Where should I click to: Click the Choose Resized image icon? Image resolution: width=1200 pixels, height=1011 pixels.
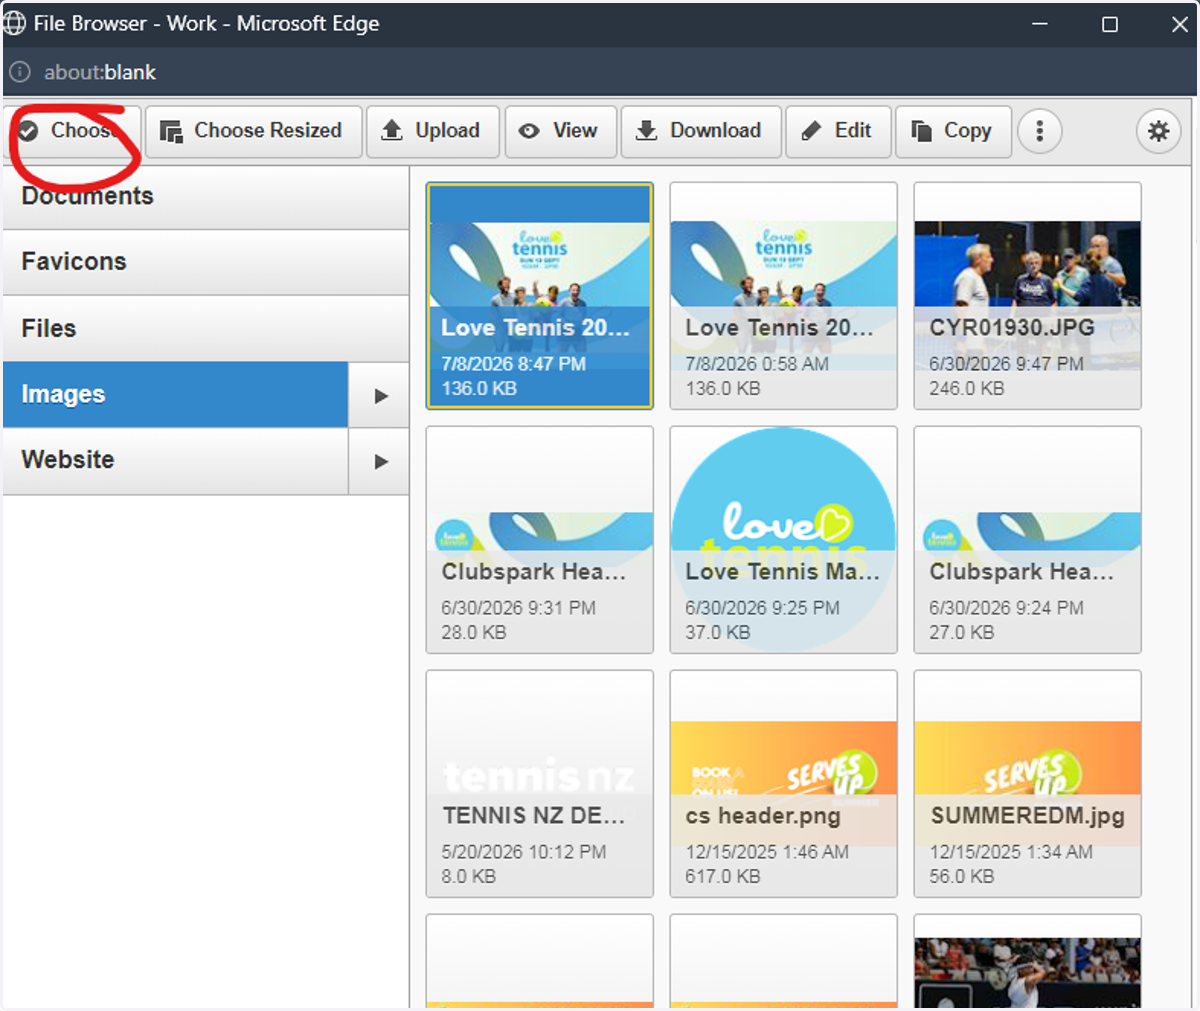click(171, 131)
